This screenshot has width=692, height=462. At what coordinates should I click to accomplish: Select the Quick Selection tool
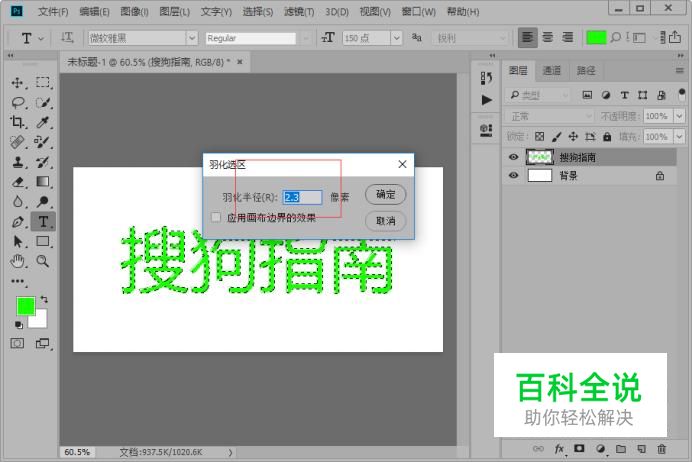[43, 103]
